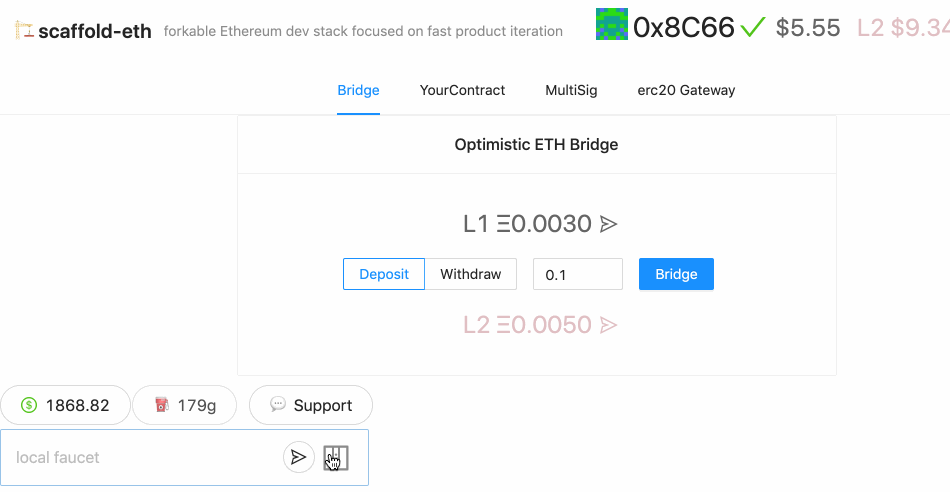The image size is (950, 492).
Task: Click the blue blockie avatar icon
Action: 611,24
